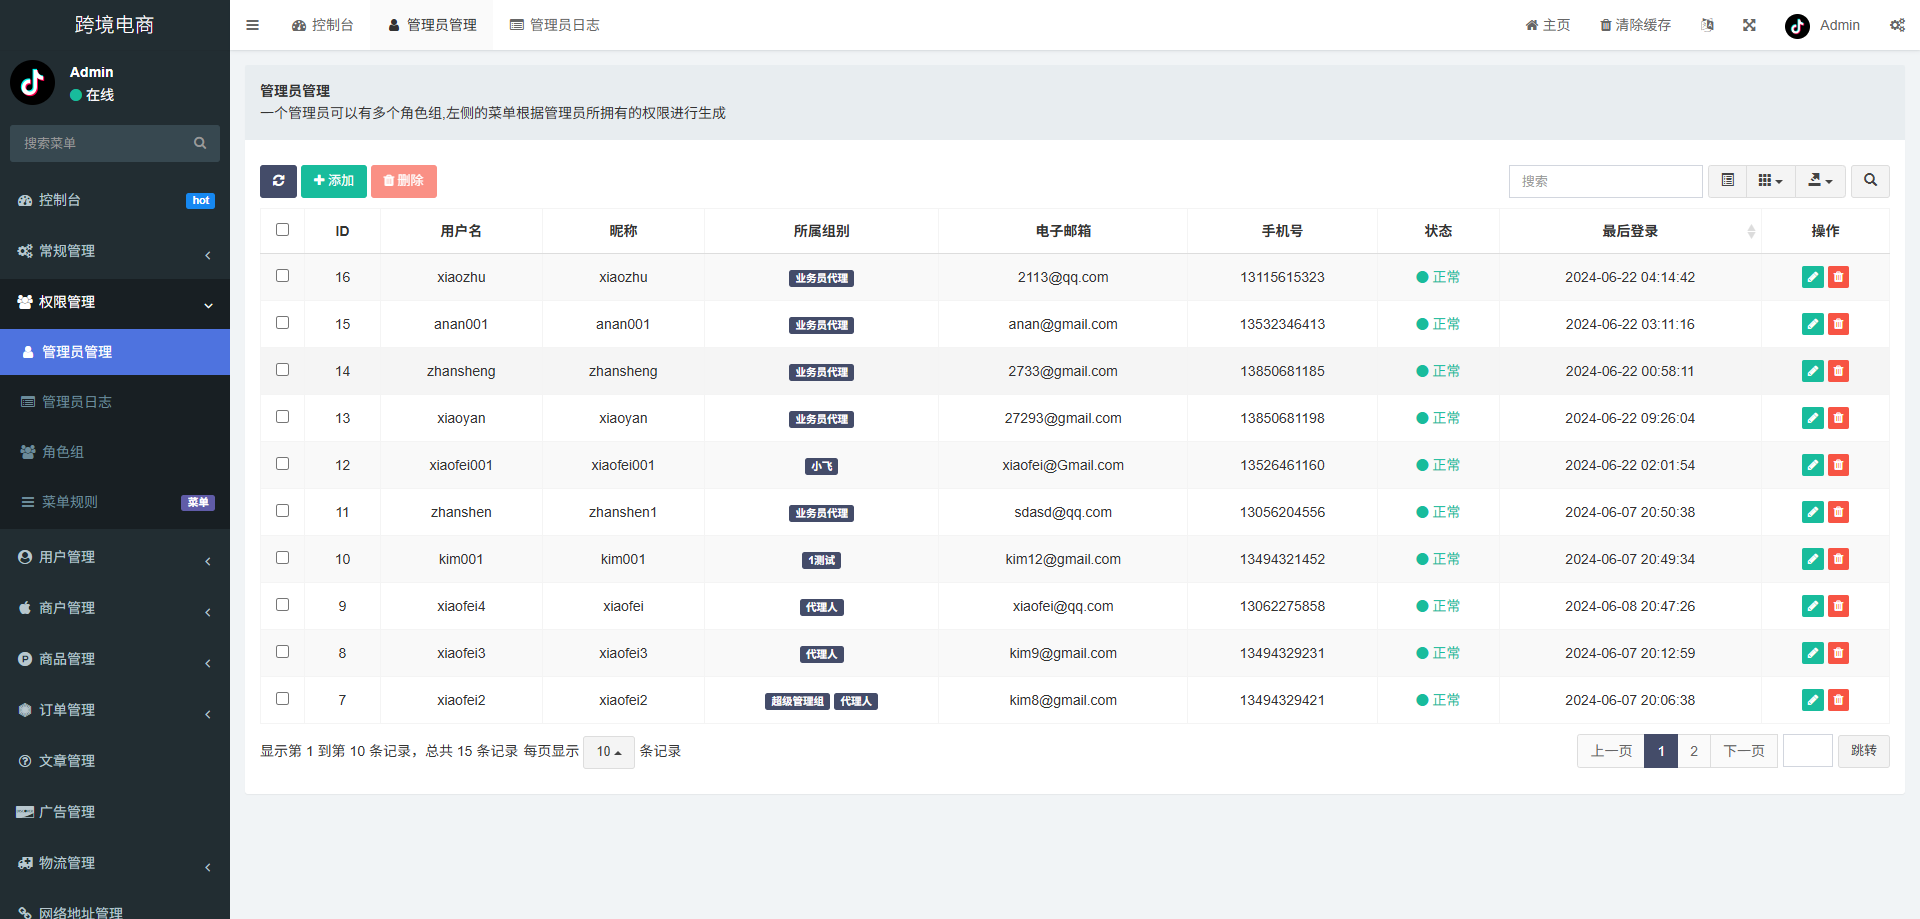The width and height of the screenshot is (1920, 919).
Task: Check the checkbox for ID 12 xiaofei001
Action: point(282,463)
